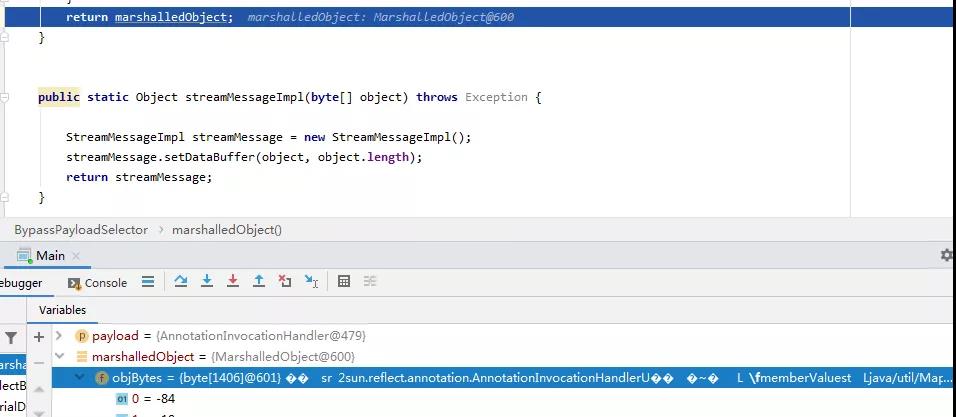The image size is (956, 417).
Task: Click the Show Execution Point lines icon
Action: point(148,282)
